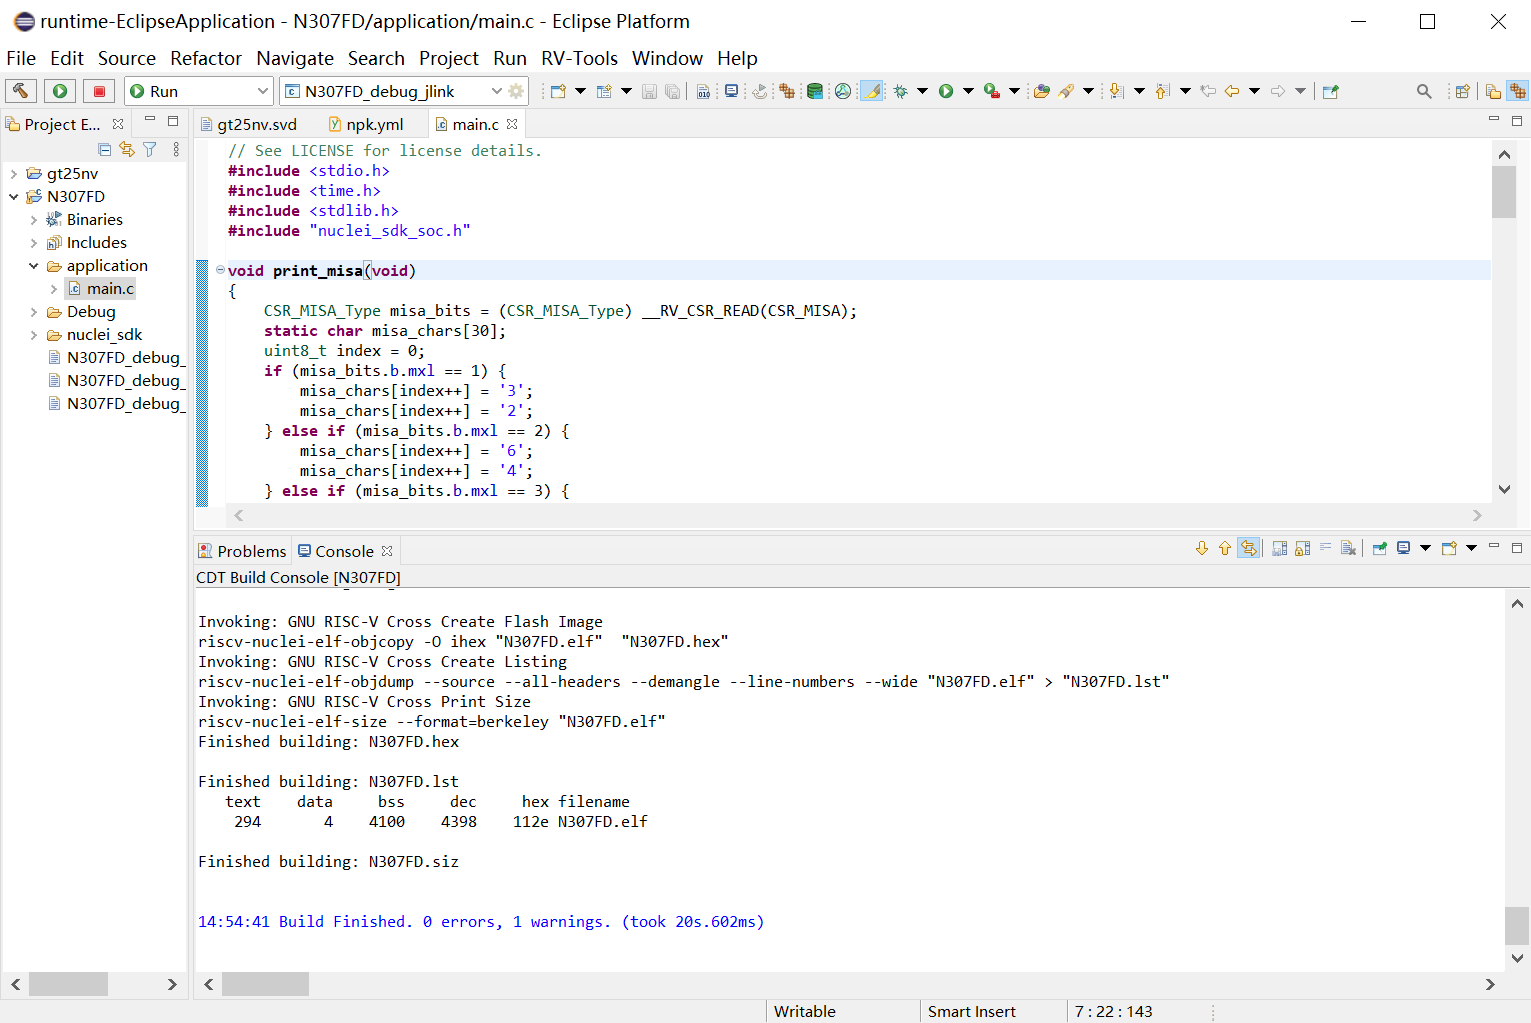Expand the Debug folder
The image size is (1531, 1023).
[x=34, y=311]
